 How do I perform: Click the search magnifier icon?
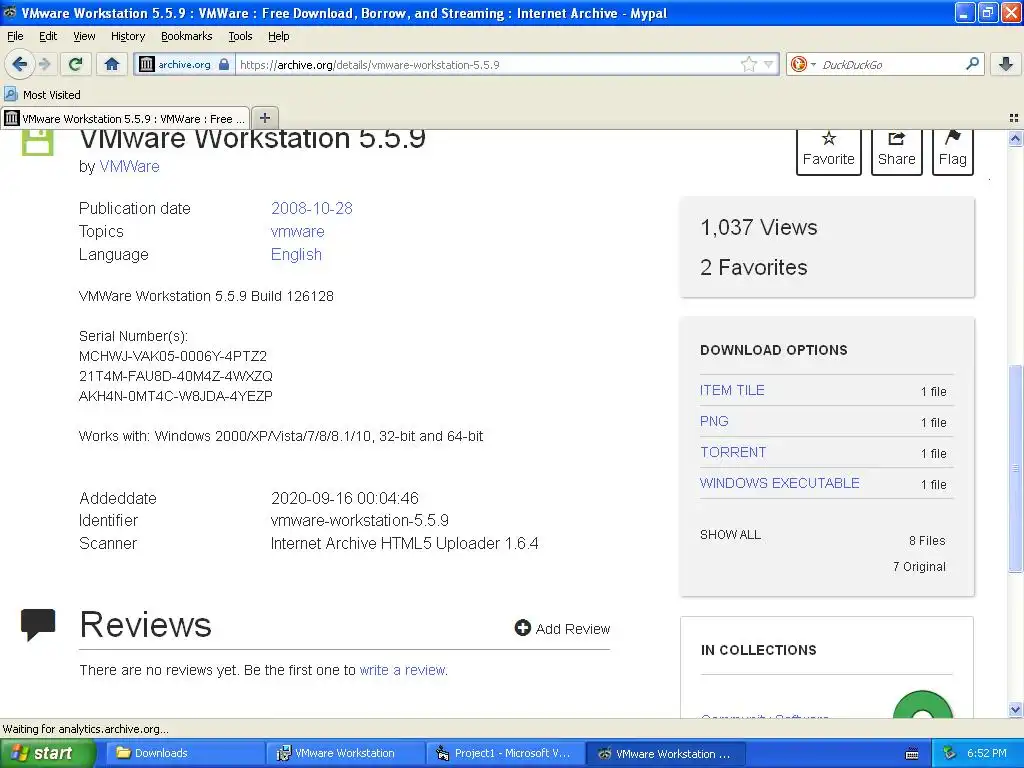972,64
